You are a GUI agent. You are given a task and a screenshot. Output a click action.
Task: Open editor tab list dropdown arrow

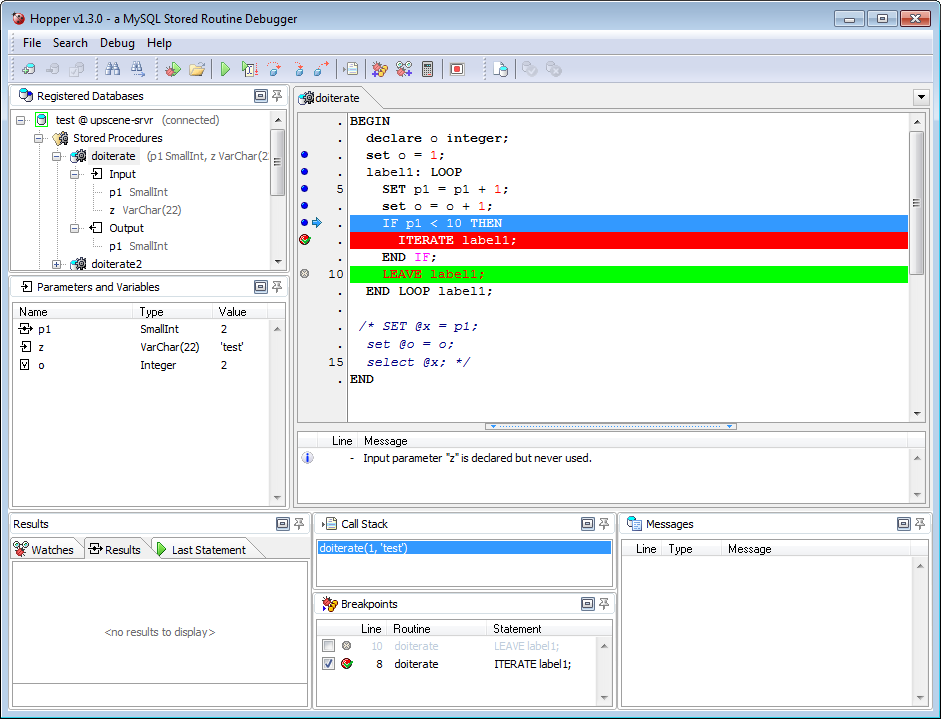[920, 97]
